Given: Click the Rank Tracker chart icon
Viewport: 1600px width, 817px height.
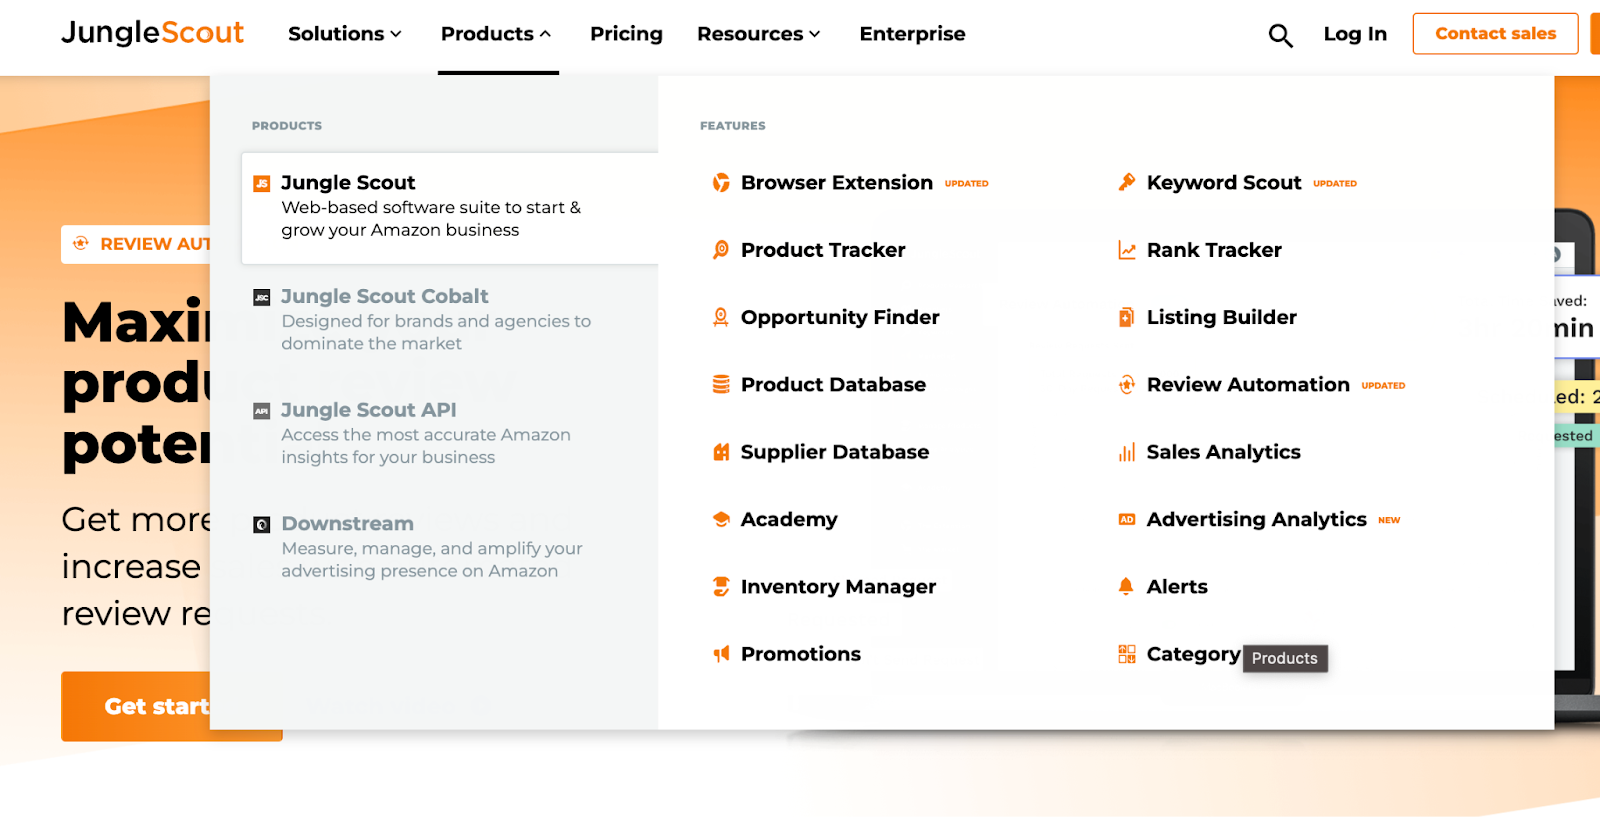Looking at the screenshot, I should click(x=1127, y=250).
